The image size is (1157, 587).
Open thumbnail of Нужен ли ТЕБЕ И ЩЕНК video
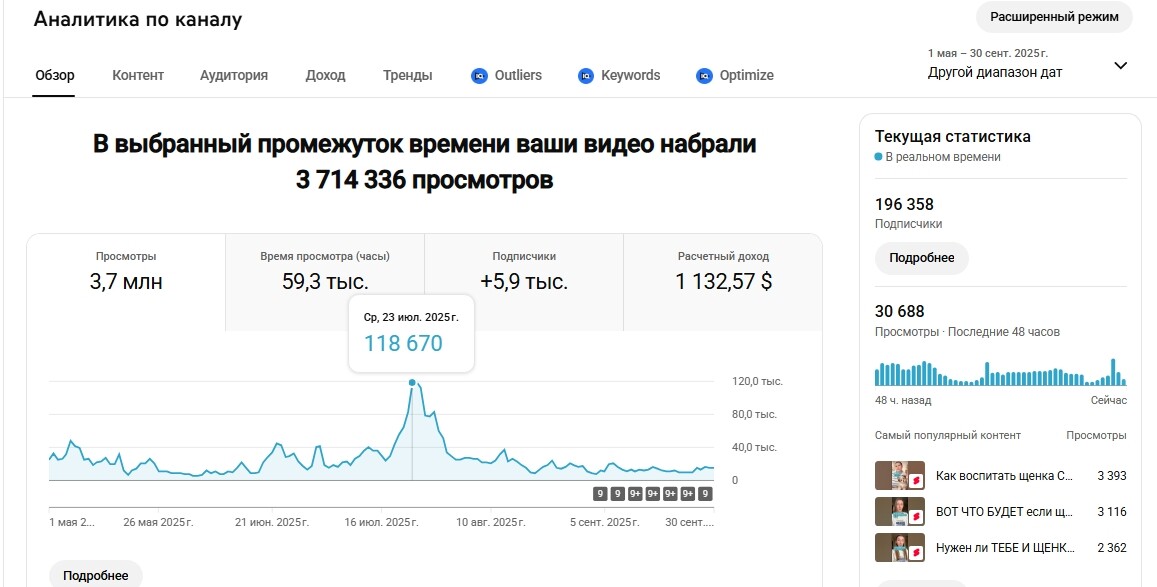[x=899, y=547]
